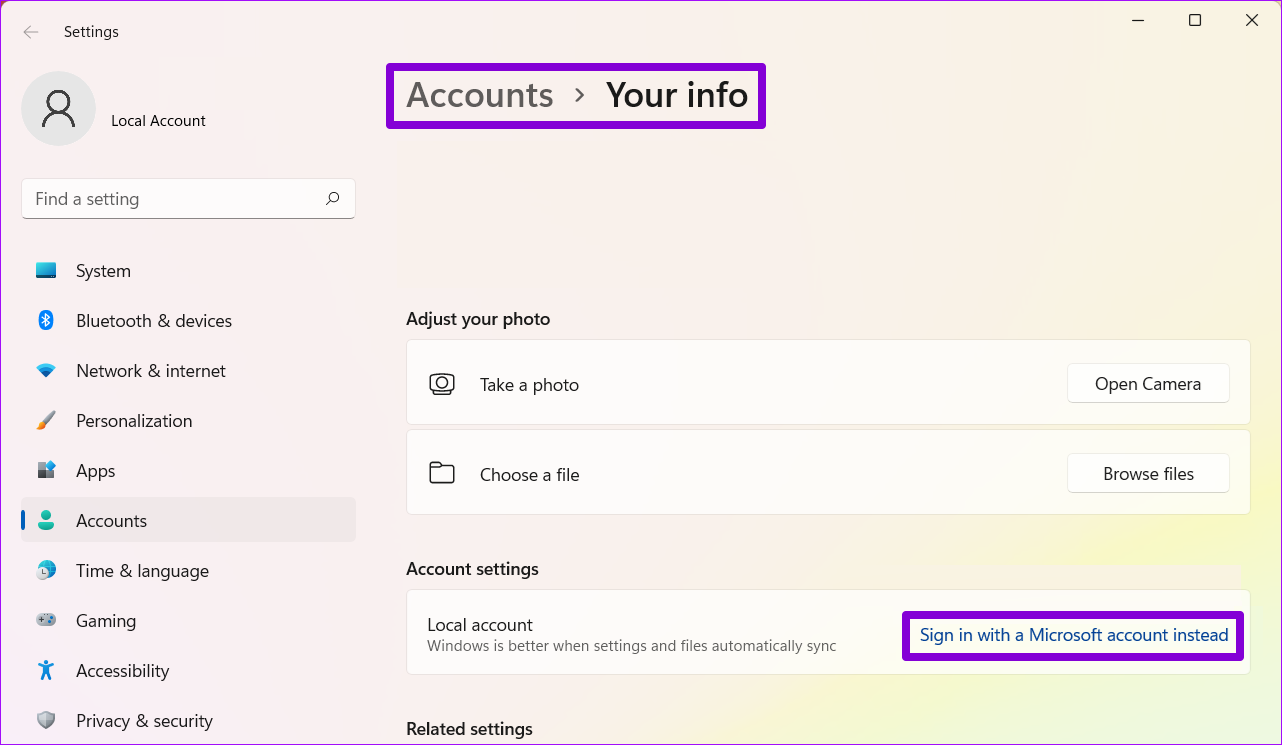Open the Accessibility settings
The image size is (1282, 745).
click(122, 670)
